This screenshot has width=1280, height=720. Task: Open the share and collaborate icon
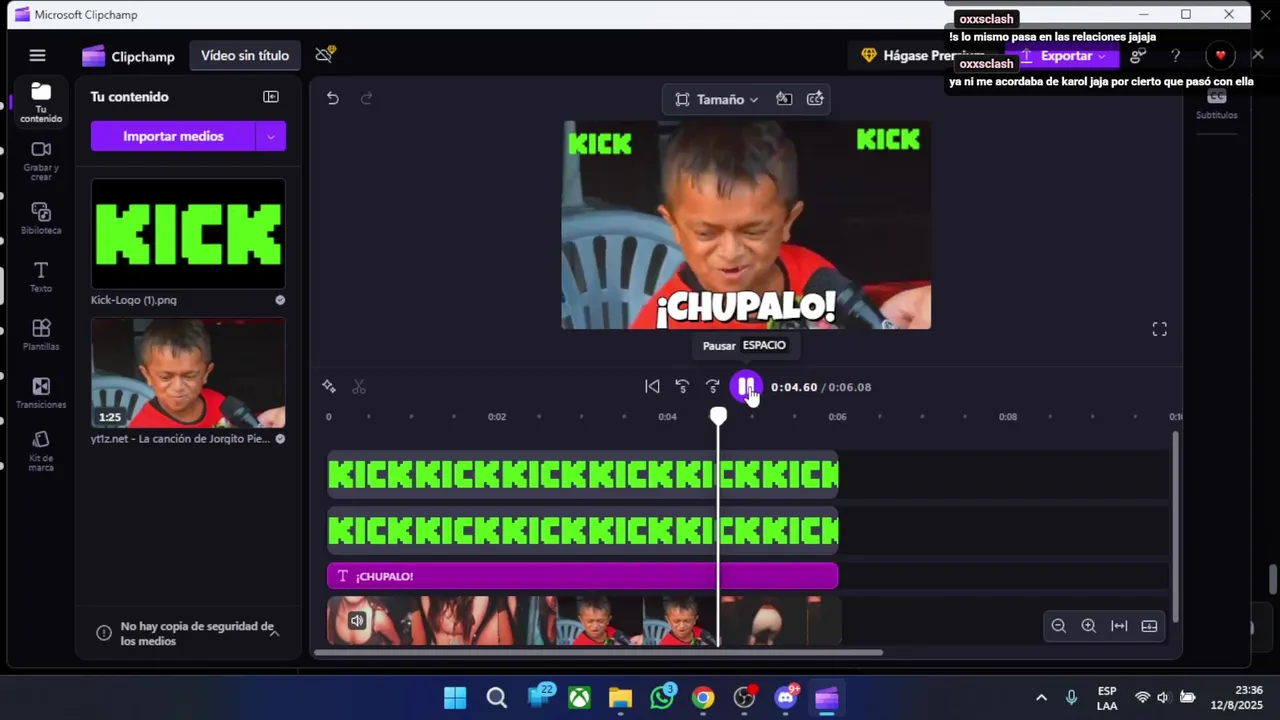(x=1138, y=56)
